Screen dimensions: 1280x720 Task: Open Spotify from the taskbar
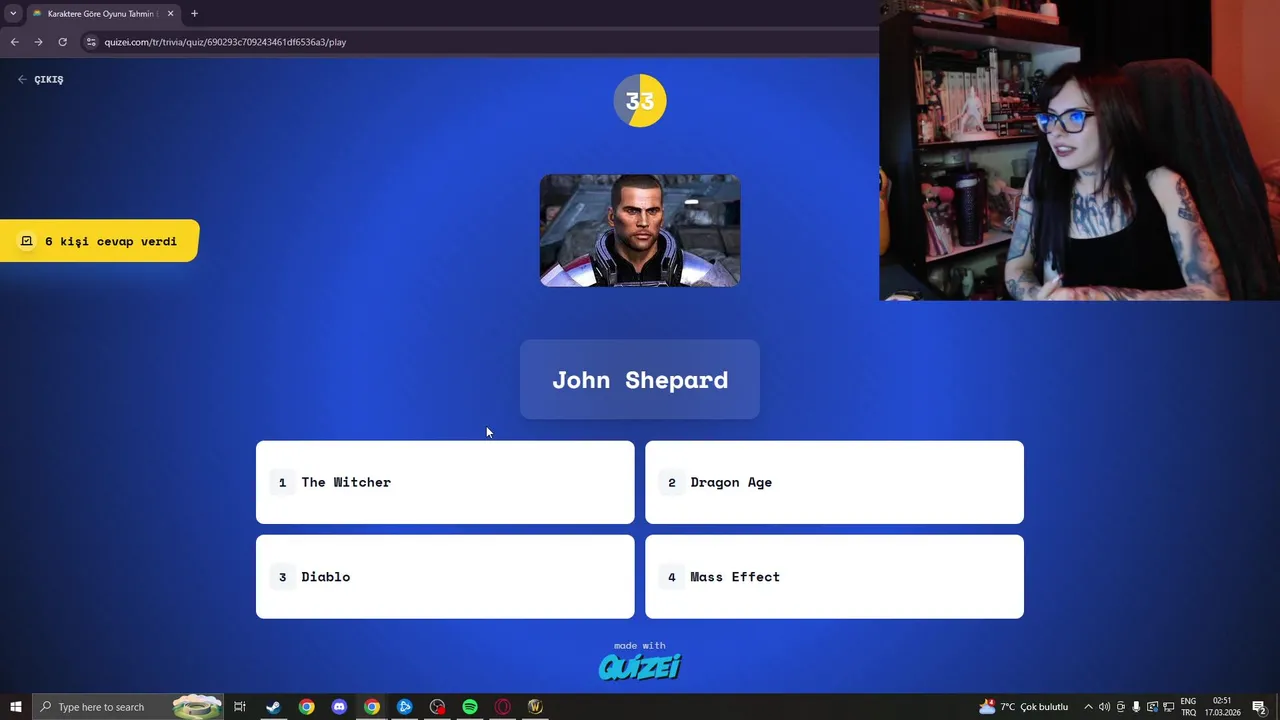470,707
